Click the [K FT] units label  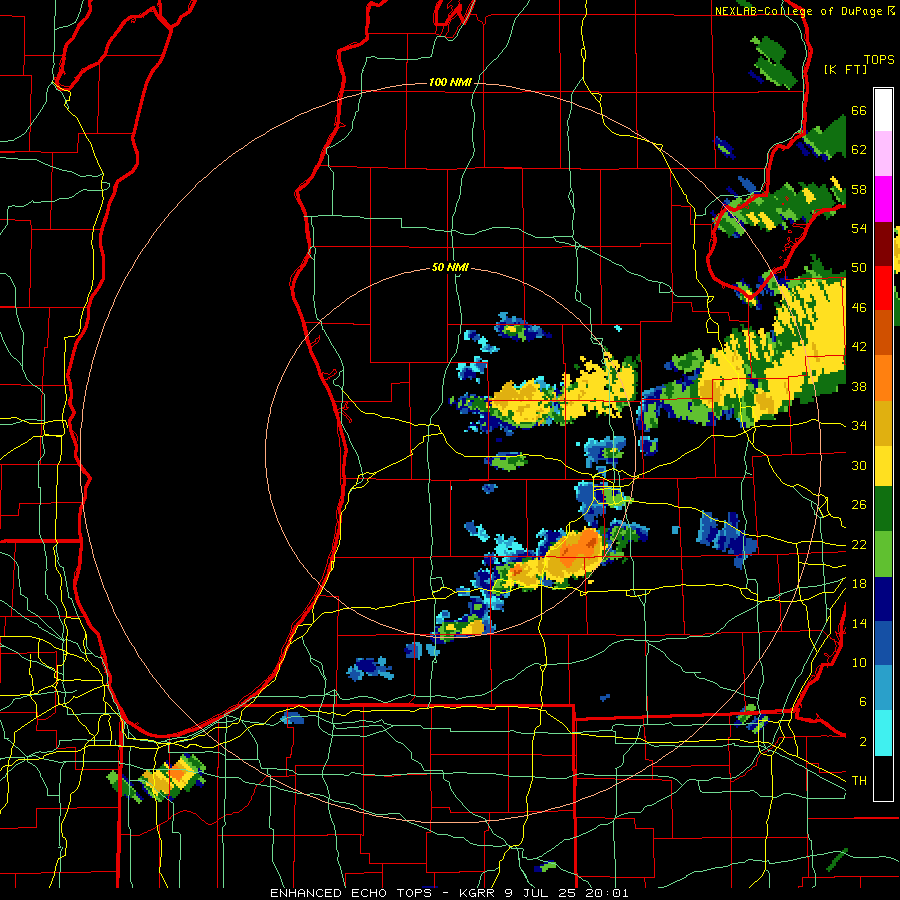pyautogui.click(x=845, y=69)
